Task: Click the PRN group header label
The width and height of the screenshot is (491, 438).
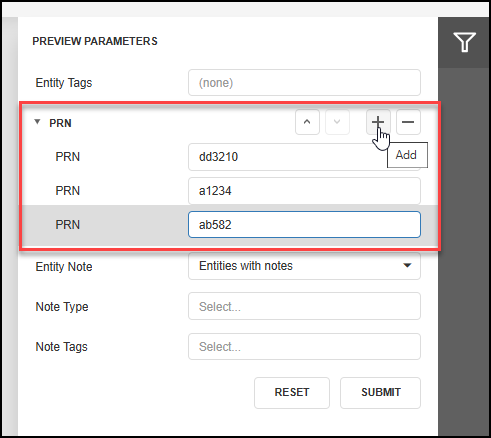Action: [x=60, y=123]
